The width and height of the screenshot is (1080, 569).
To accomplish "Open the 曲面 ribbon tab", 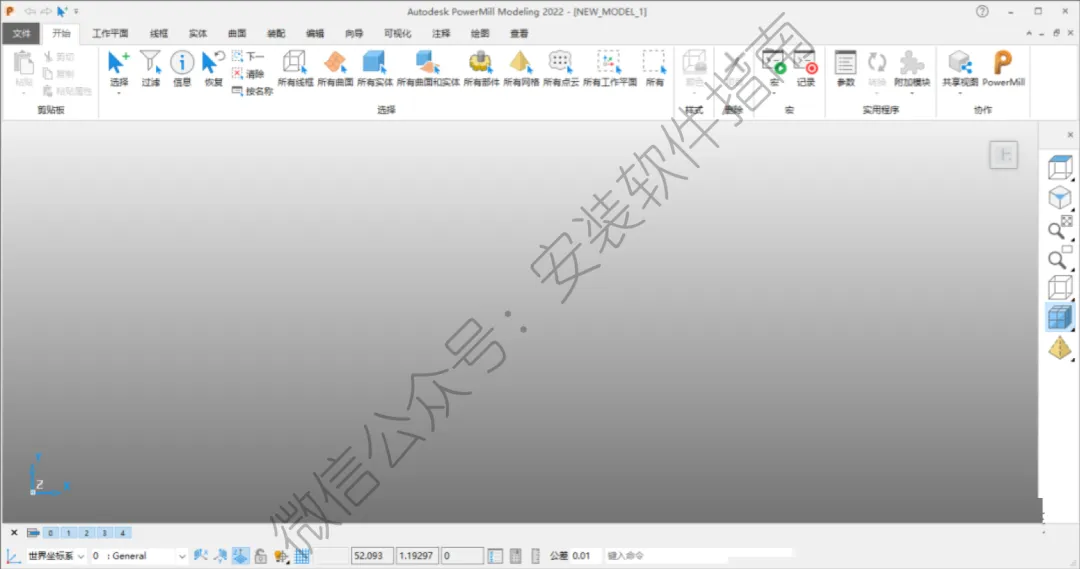I will (x=237, y=33).
